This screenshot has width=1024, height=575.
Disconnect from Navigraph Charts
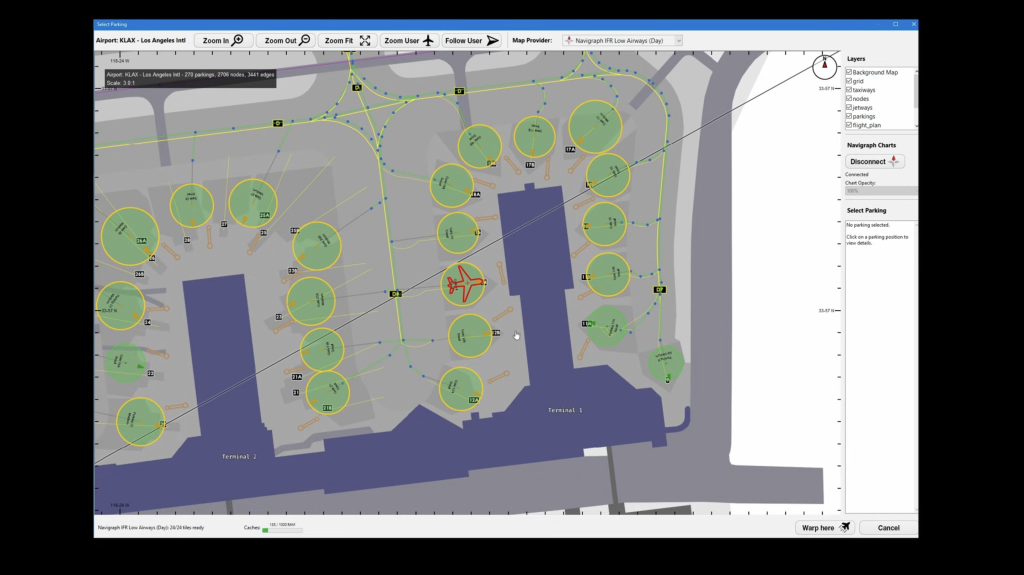[875, 161]
